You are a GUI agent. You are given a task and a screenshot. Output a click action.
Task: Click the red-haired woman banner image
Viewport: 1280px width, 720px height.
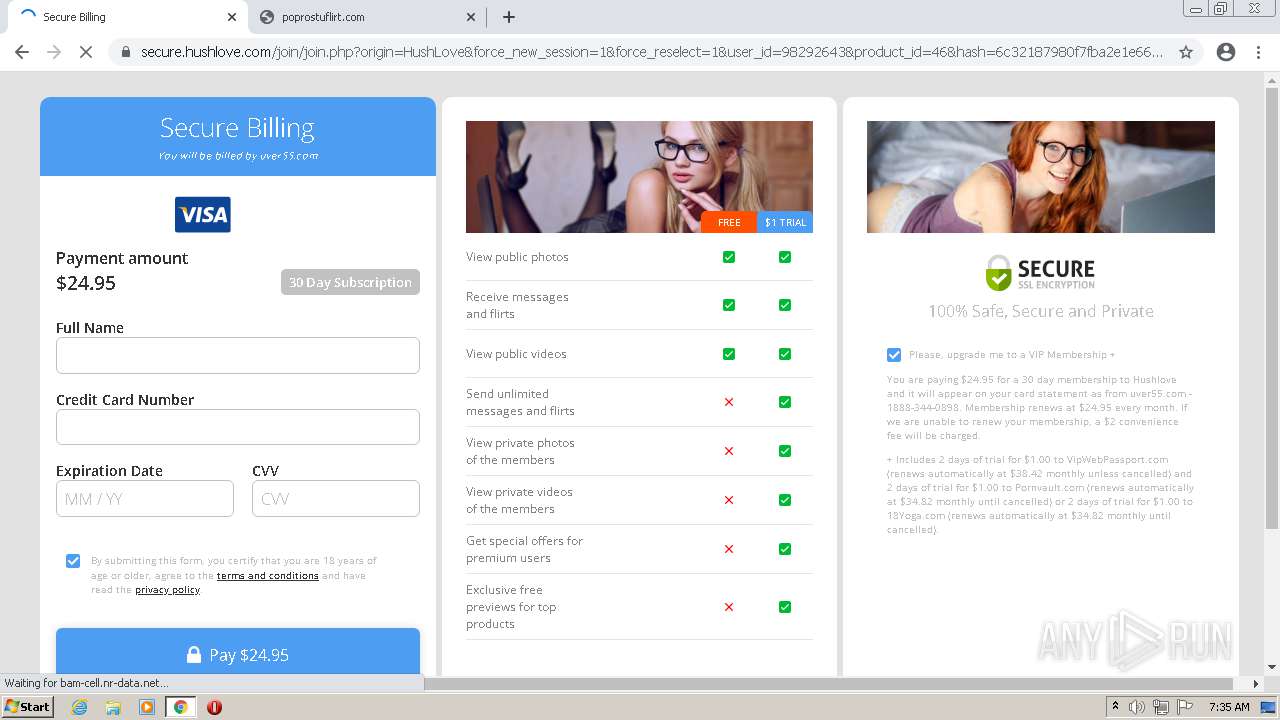pyautogui.click(x=1041, y=177)
